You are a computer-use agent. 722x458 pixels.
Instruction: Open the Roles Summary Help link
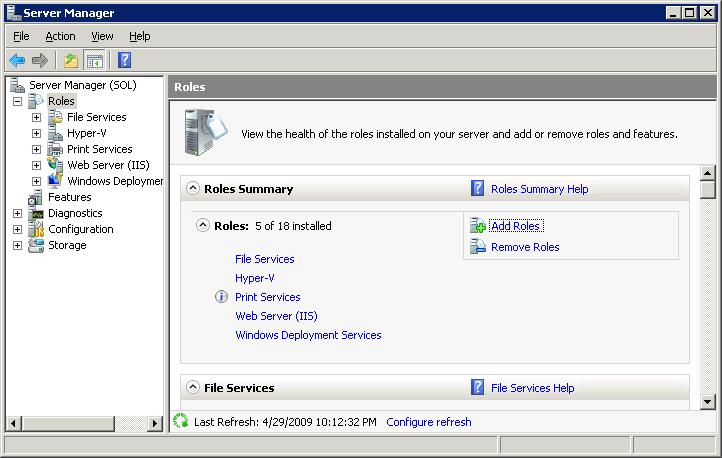click(x=540, y=189)
